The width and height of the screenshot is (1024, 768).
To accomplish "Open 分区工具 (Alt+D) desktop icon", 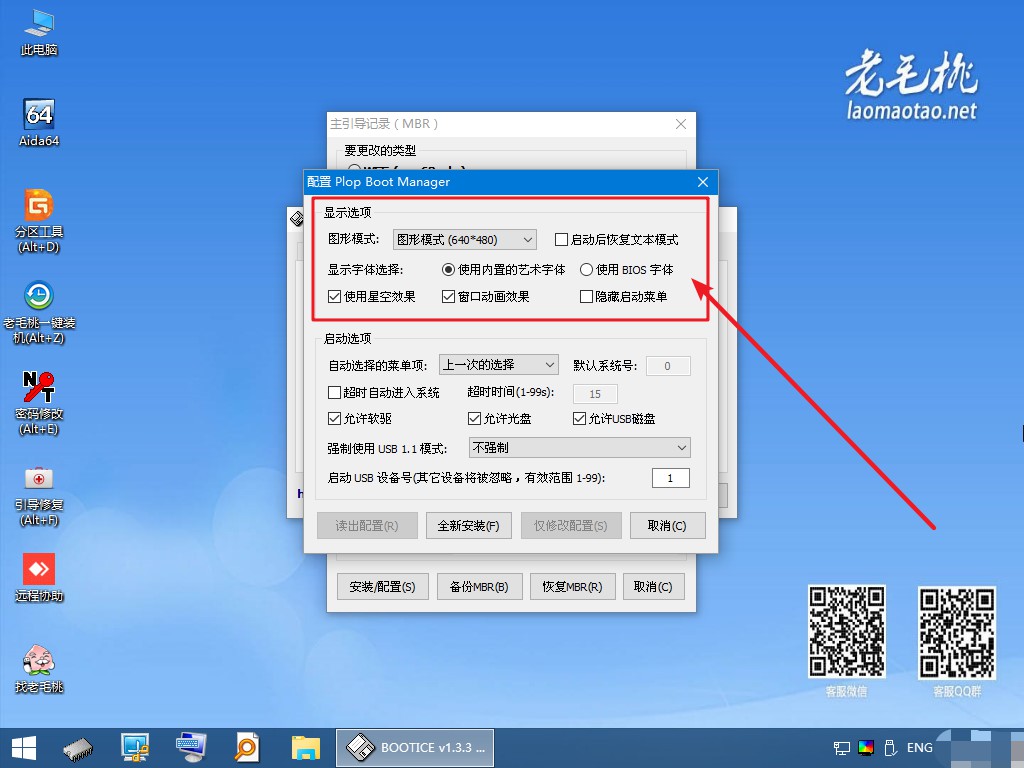I will tap(39, 221).
